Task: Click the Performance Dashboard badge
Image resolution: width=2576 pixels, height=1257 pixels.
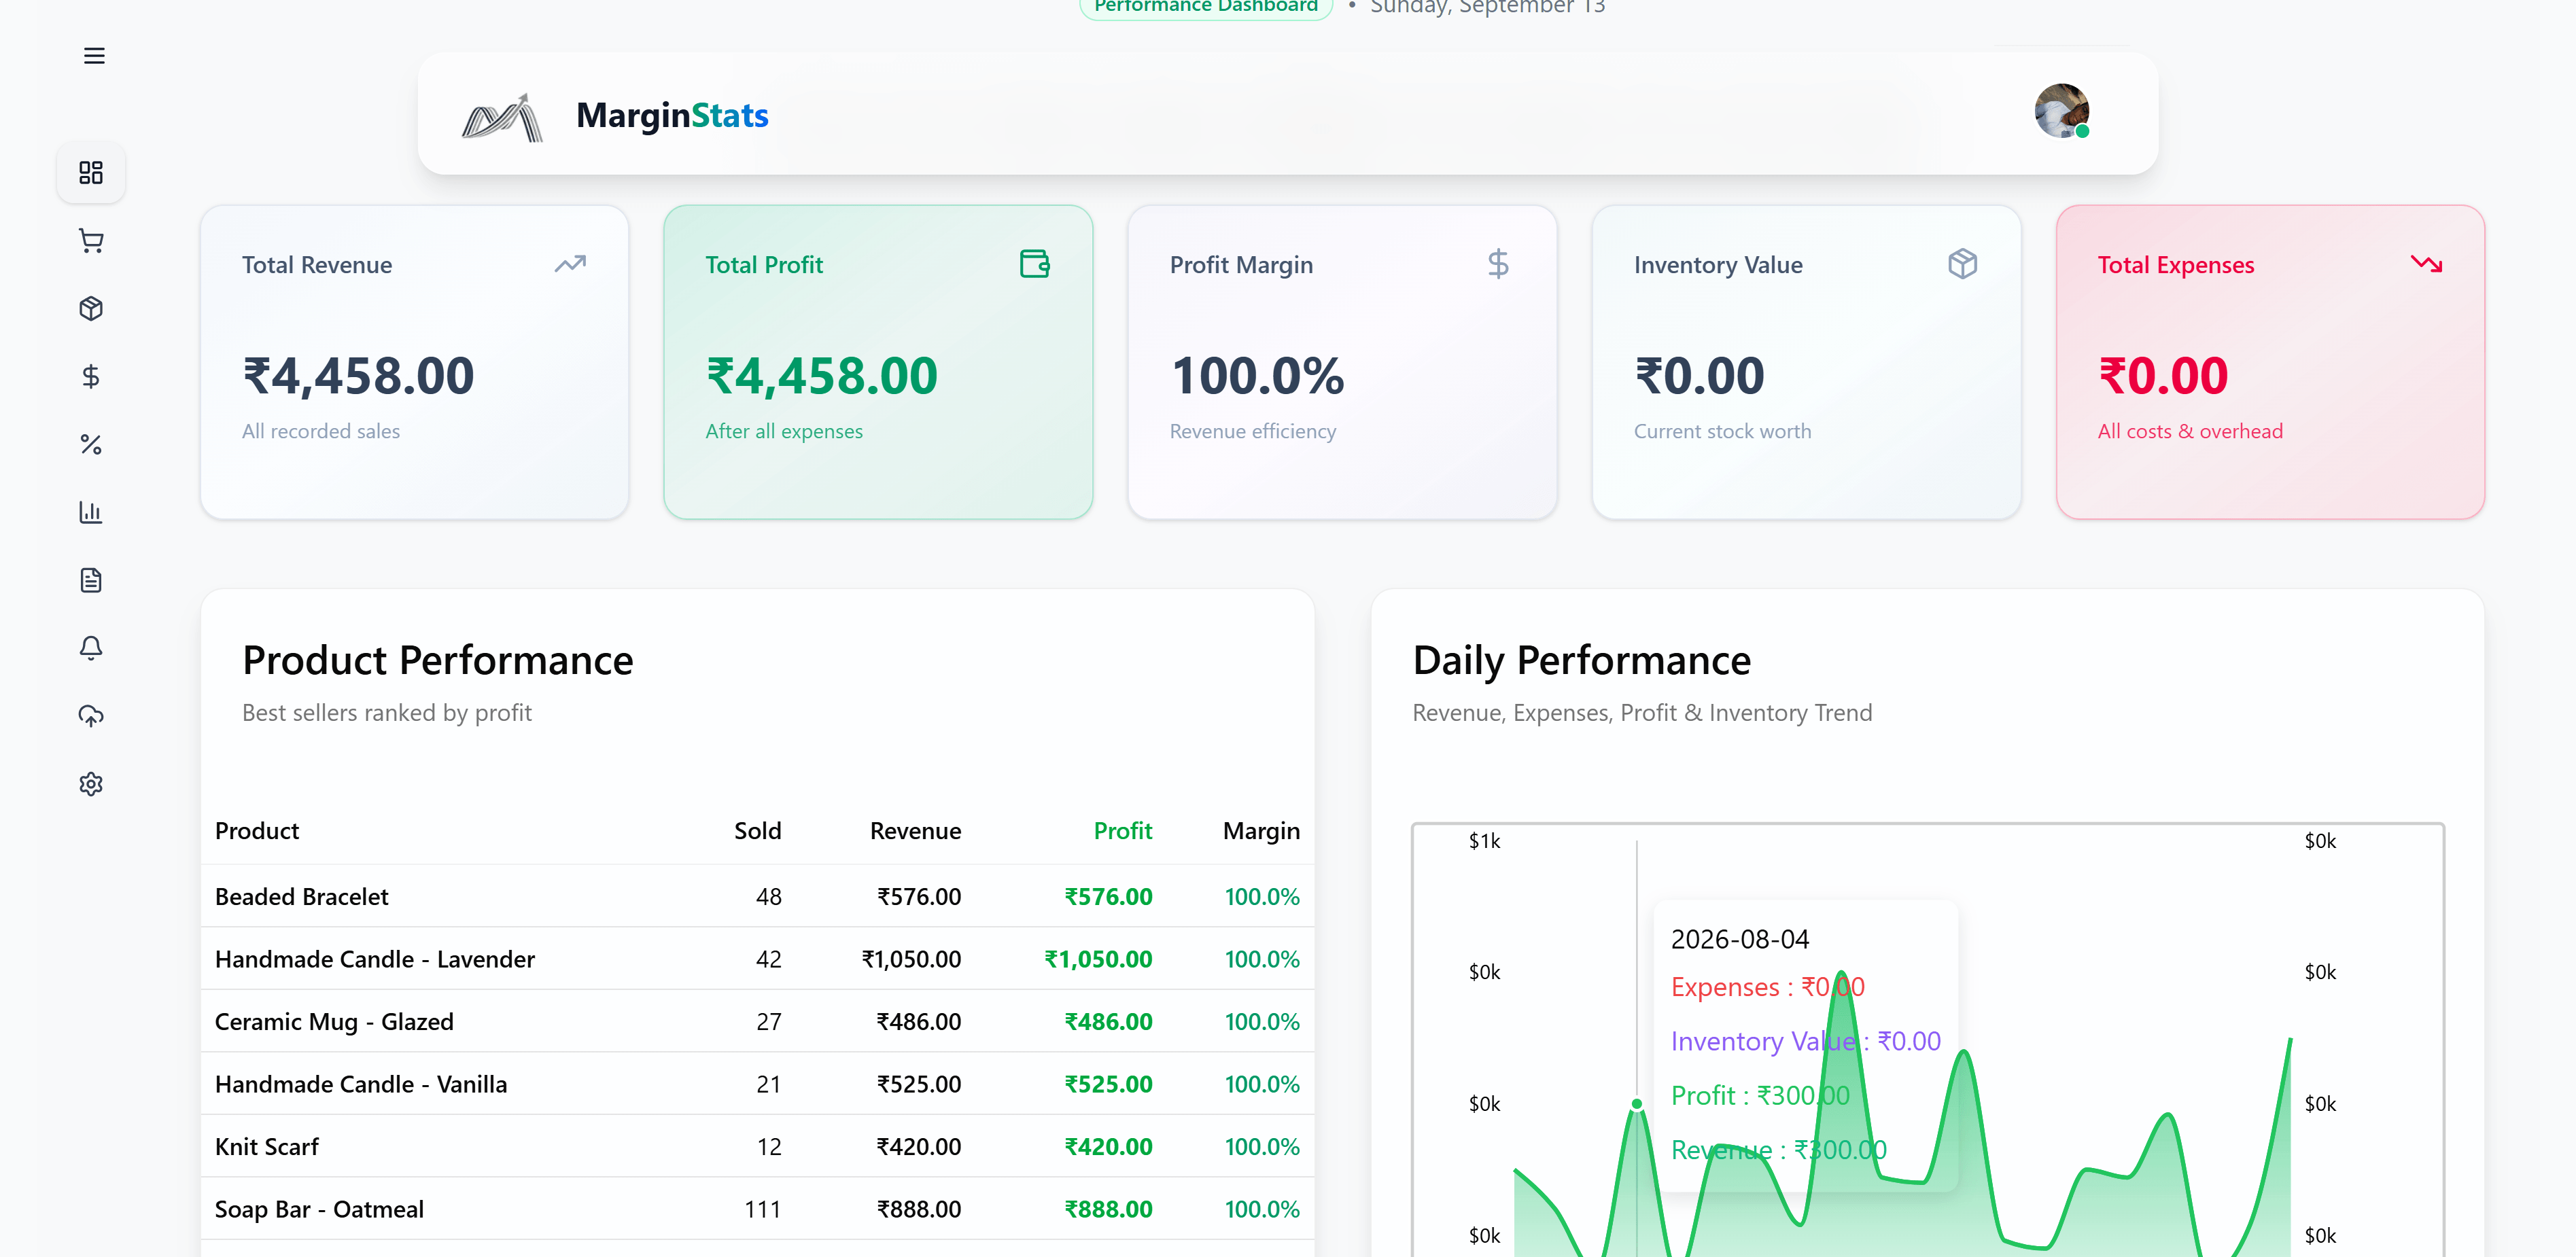Action: click(1206, 6)
